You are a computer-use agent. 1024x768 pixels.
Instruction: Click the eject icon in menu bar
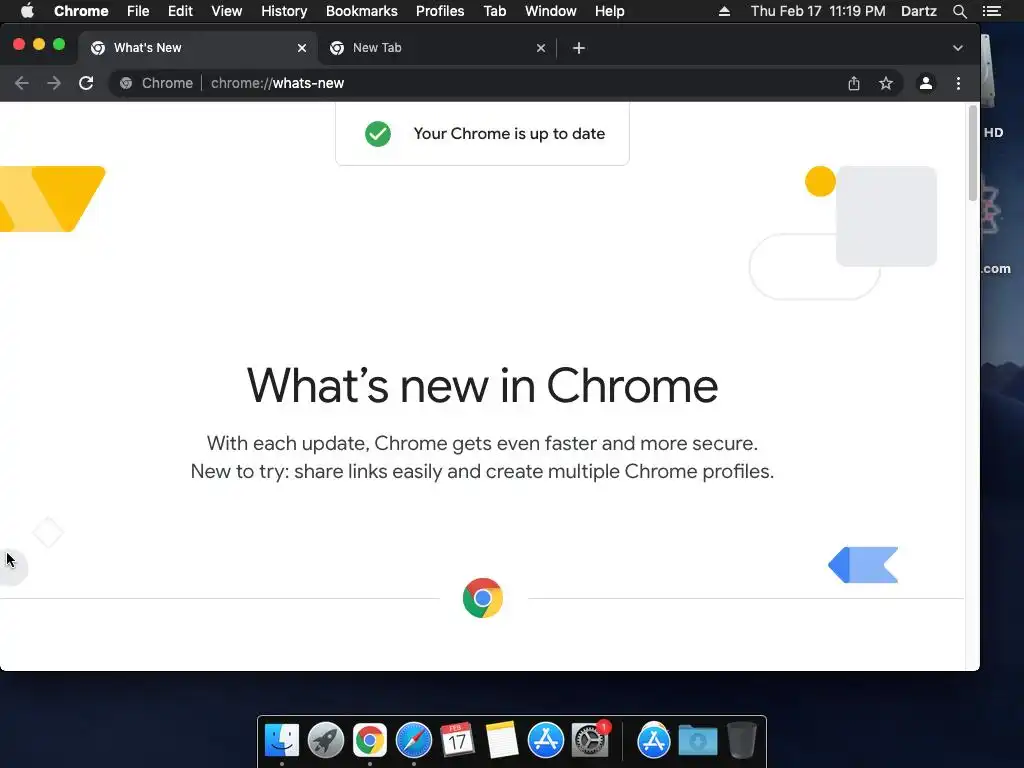[724, 11]
